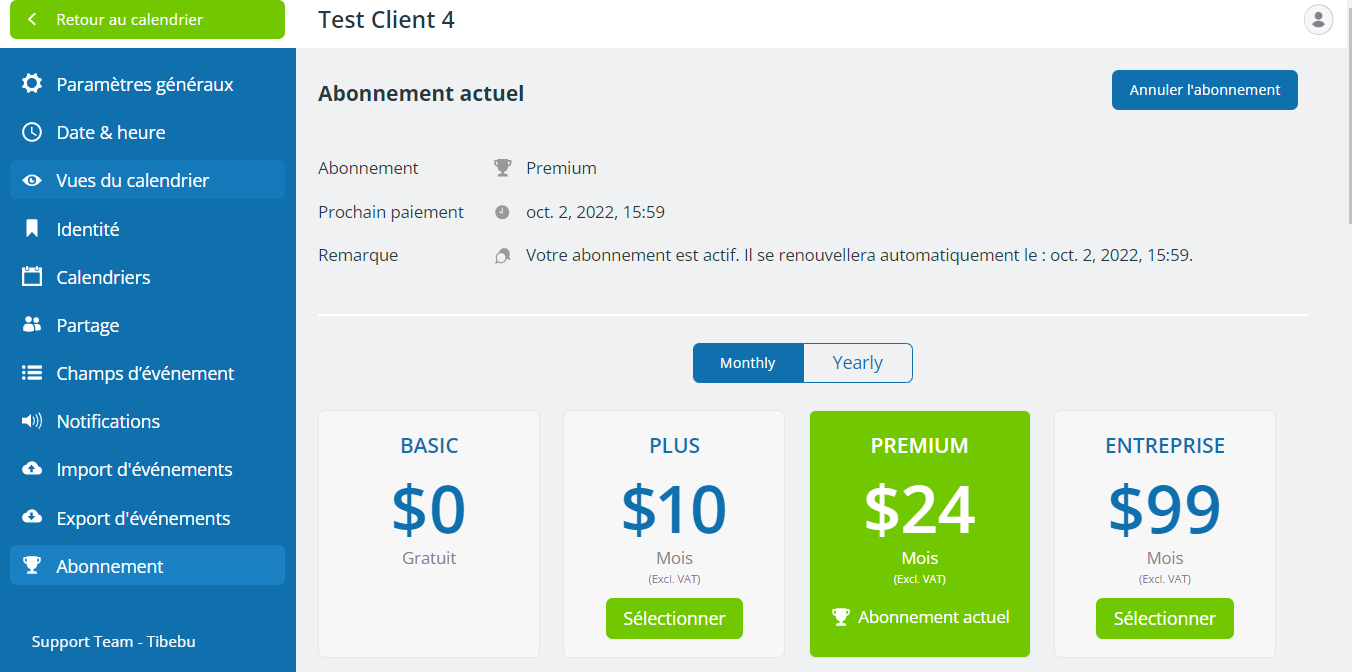
Task: Click the gear icon for Paramètres généraux
Action: pos(32,84)
